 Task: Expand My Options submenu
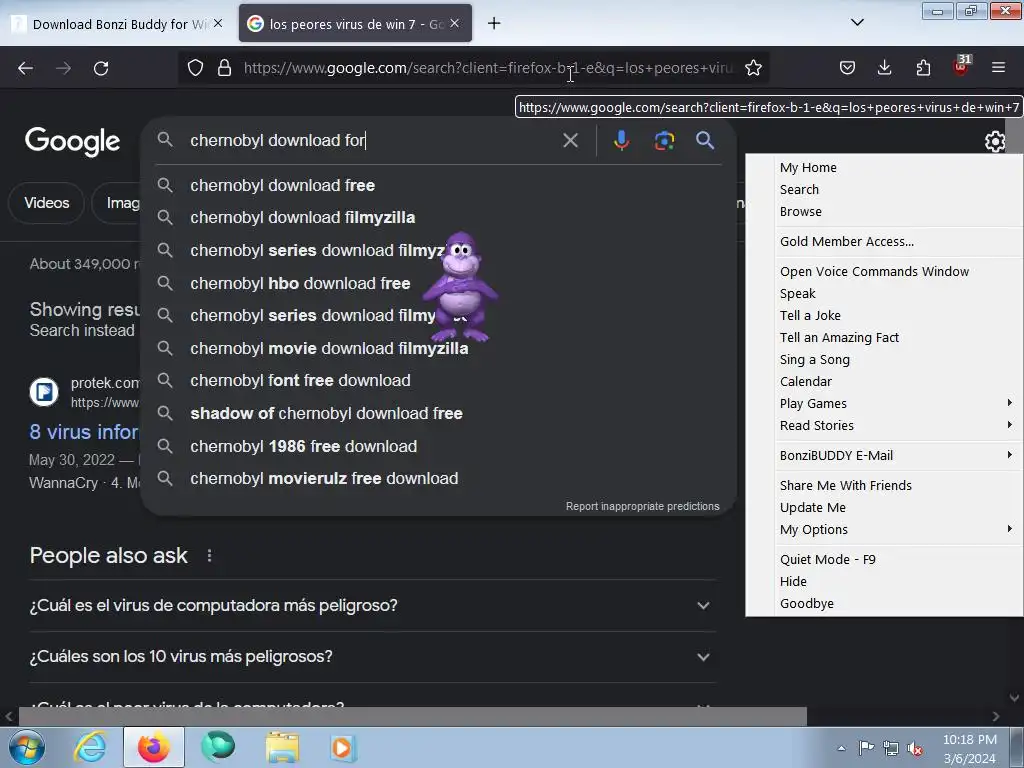(x=885, y=530)
